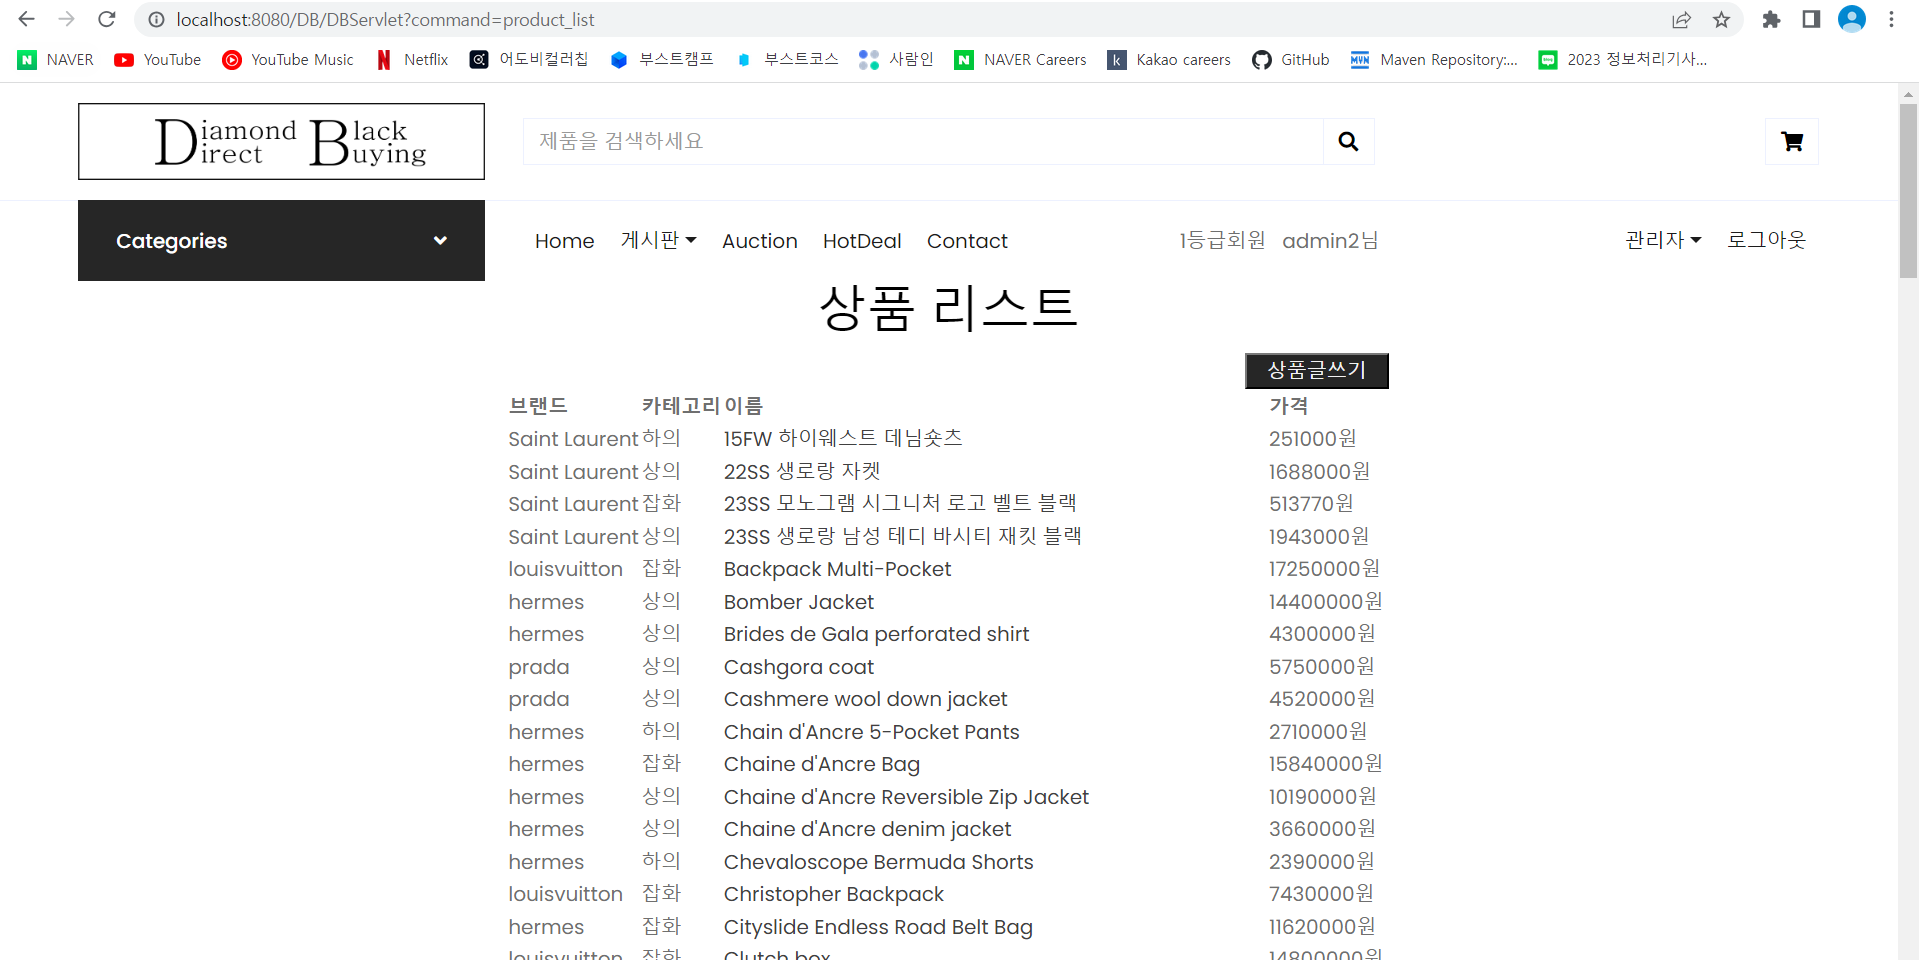Open the Auction menu item
Screen dimensions: 1919x960
pos(759,241)
